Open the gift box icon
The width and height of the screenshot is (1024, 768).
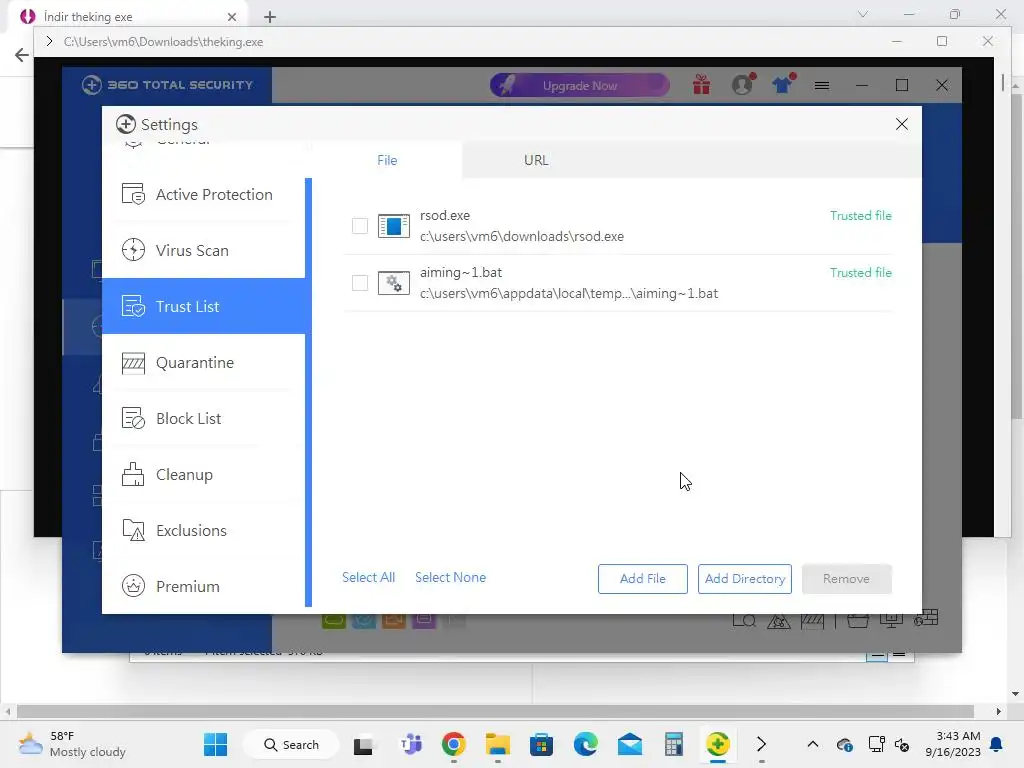(x=702, y=84)
